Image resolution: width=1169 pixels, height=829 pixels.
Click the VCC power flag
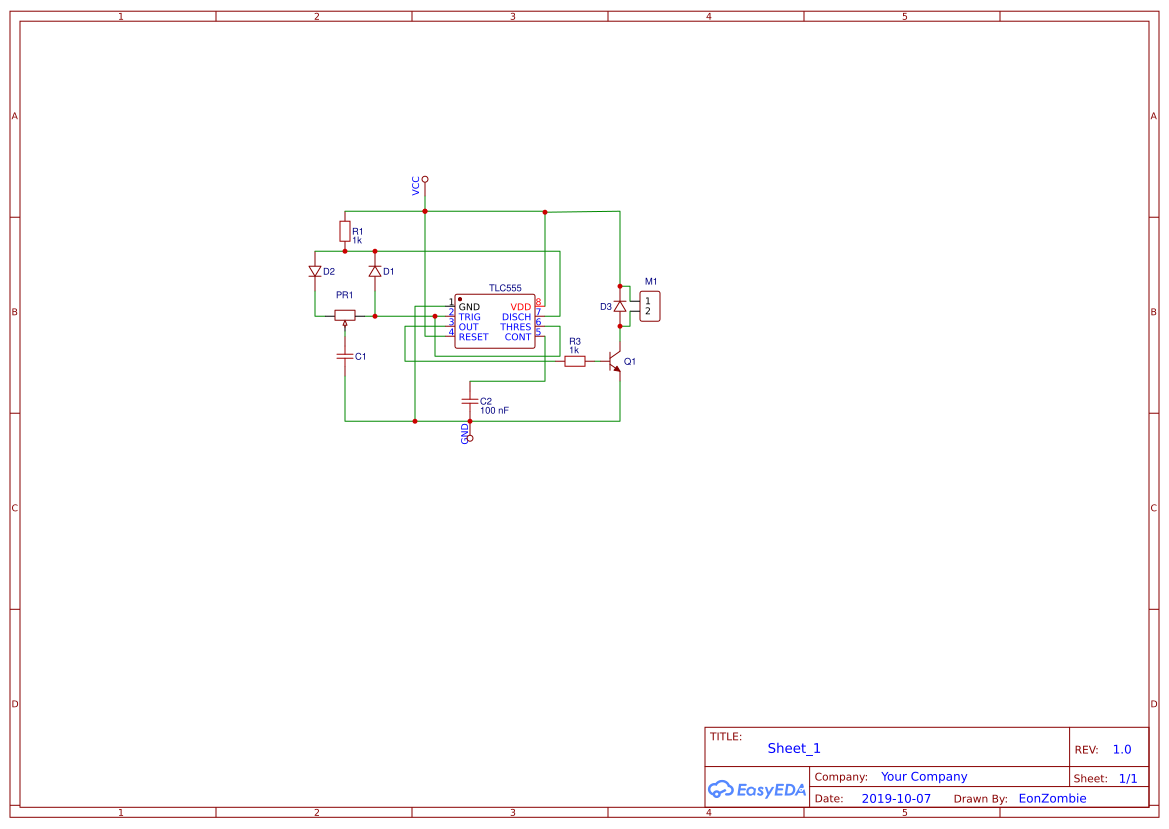tap(424, 181)
